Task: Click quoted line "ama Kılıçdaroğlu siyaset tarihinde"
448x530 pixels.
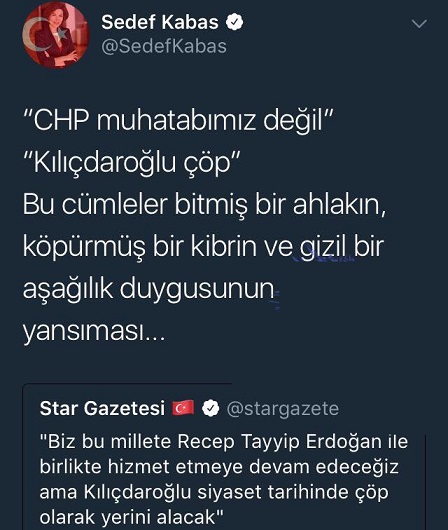Action: tap(214, 492)
